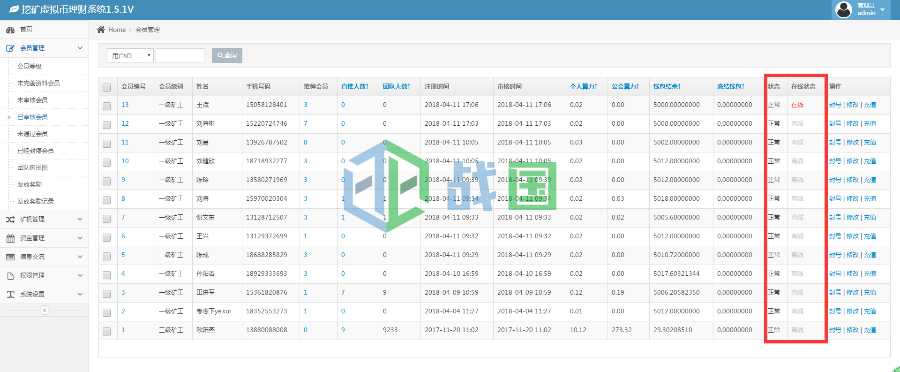This screenshot has width=900, height=372.
Task: Check the checkbox for member 1
Action: (x=106, y=331)
